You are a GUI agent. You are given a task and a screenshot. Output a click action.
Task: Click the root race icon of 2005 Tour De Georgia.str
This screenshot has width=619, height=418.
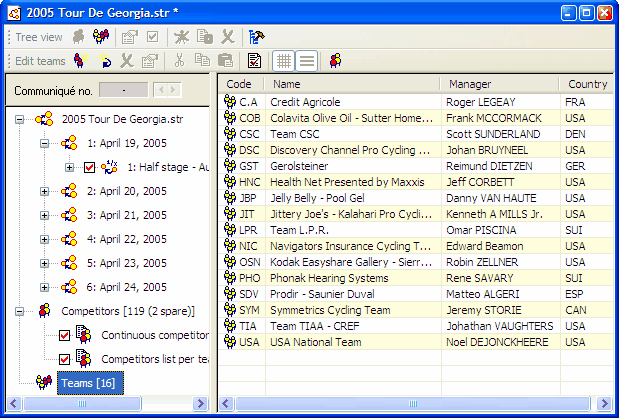pos(44,119)
